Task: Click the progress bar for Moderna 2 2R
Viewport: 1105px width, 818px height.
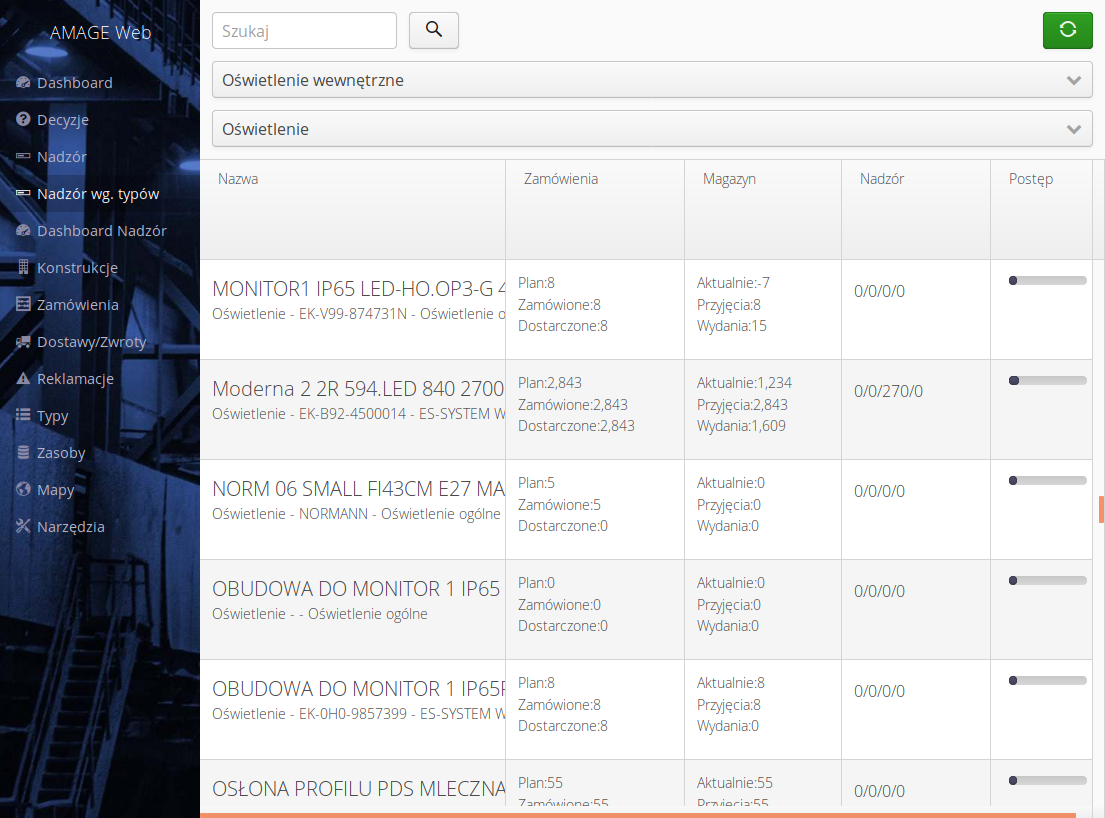Action: (1047, 380)
